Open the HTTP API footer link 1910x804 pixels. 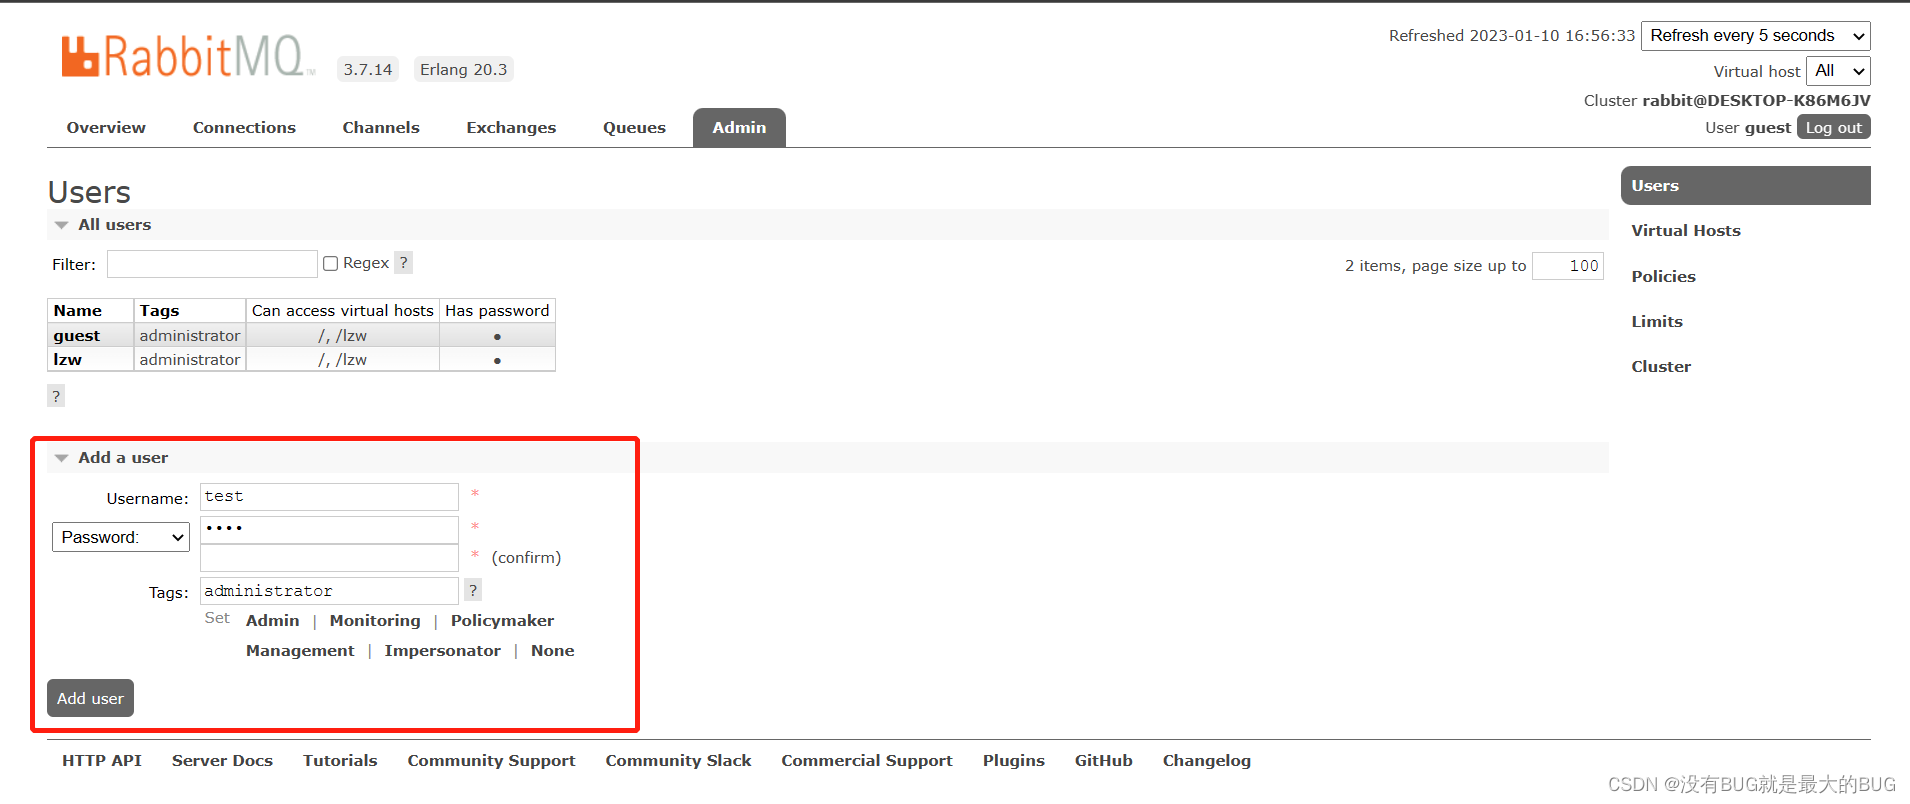102,761
